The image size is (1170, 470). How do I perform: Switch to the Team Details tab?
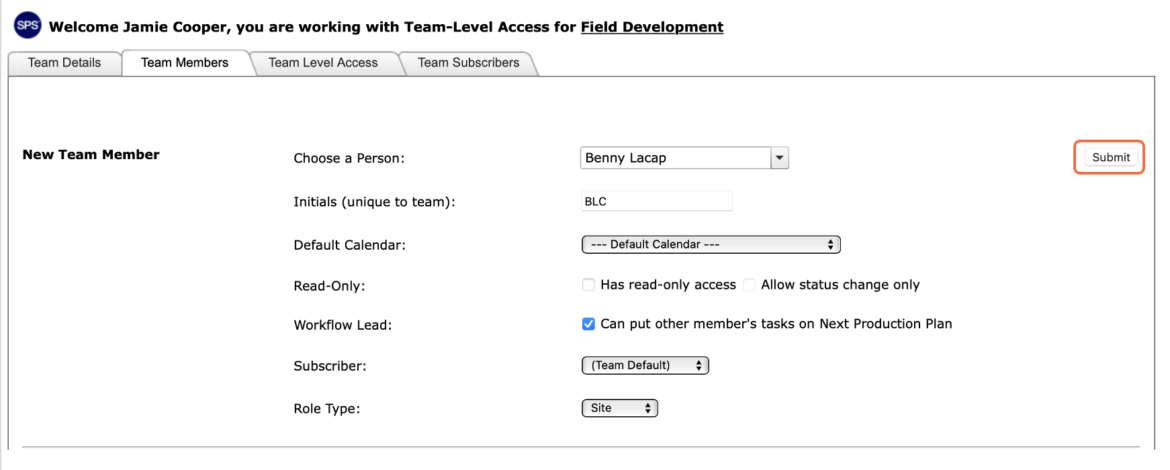pos(64,63)
